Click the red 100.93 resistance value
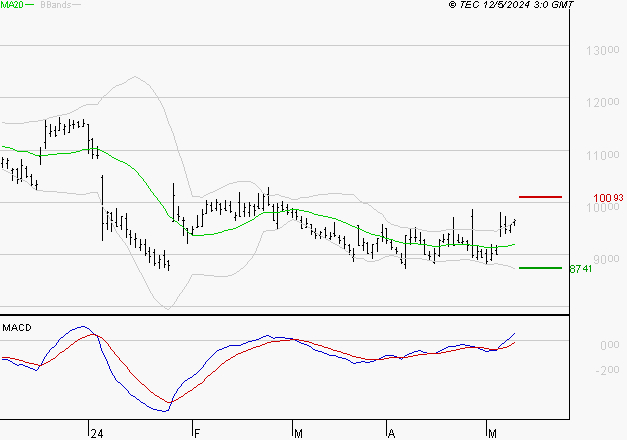Viewport: 627px width, 440px height. pyautogui.click(x=608, y=198)
